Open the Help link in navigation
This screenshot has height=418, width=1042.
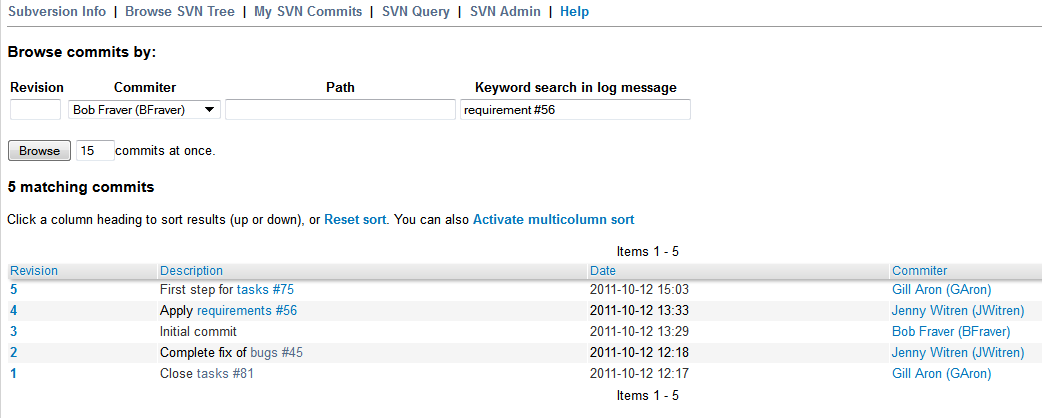574,11
